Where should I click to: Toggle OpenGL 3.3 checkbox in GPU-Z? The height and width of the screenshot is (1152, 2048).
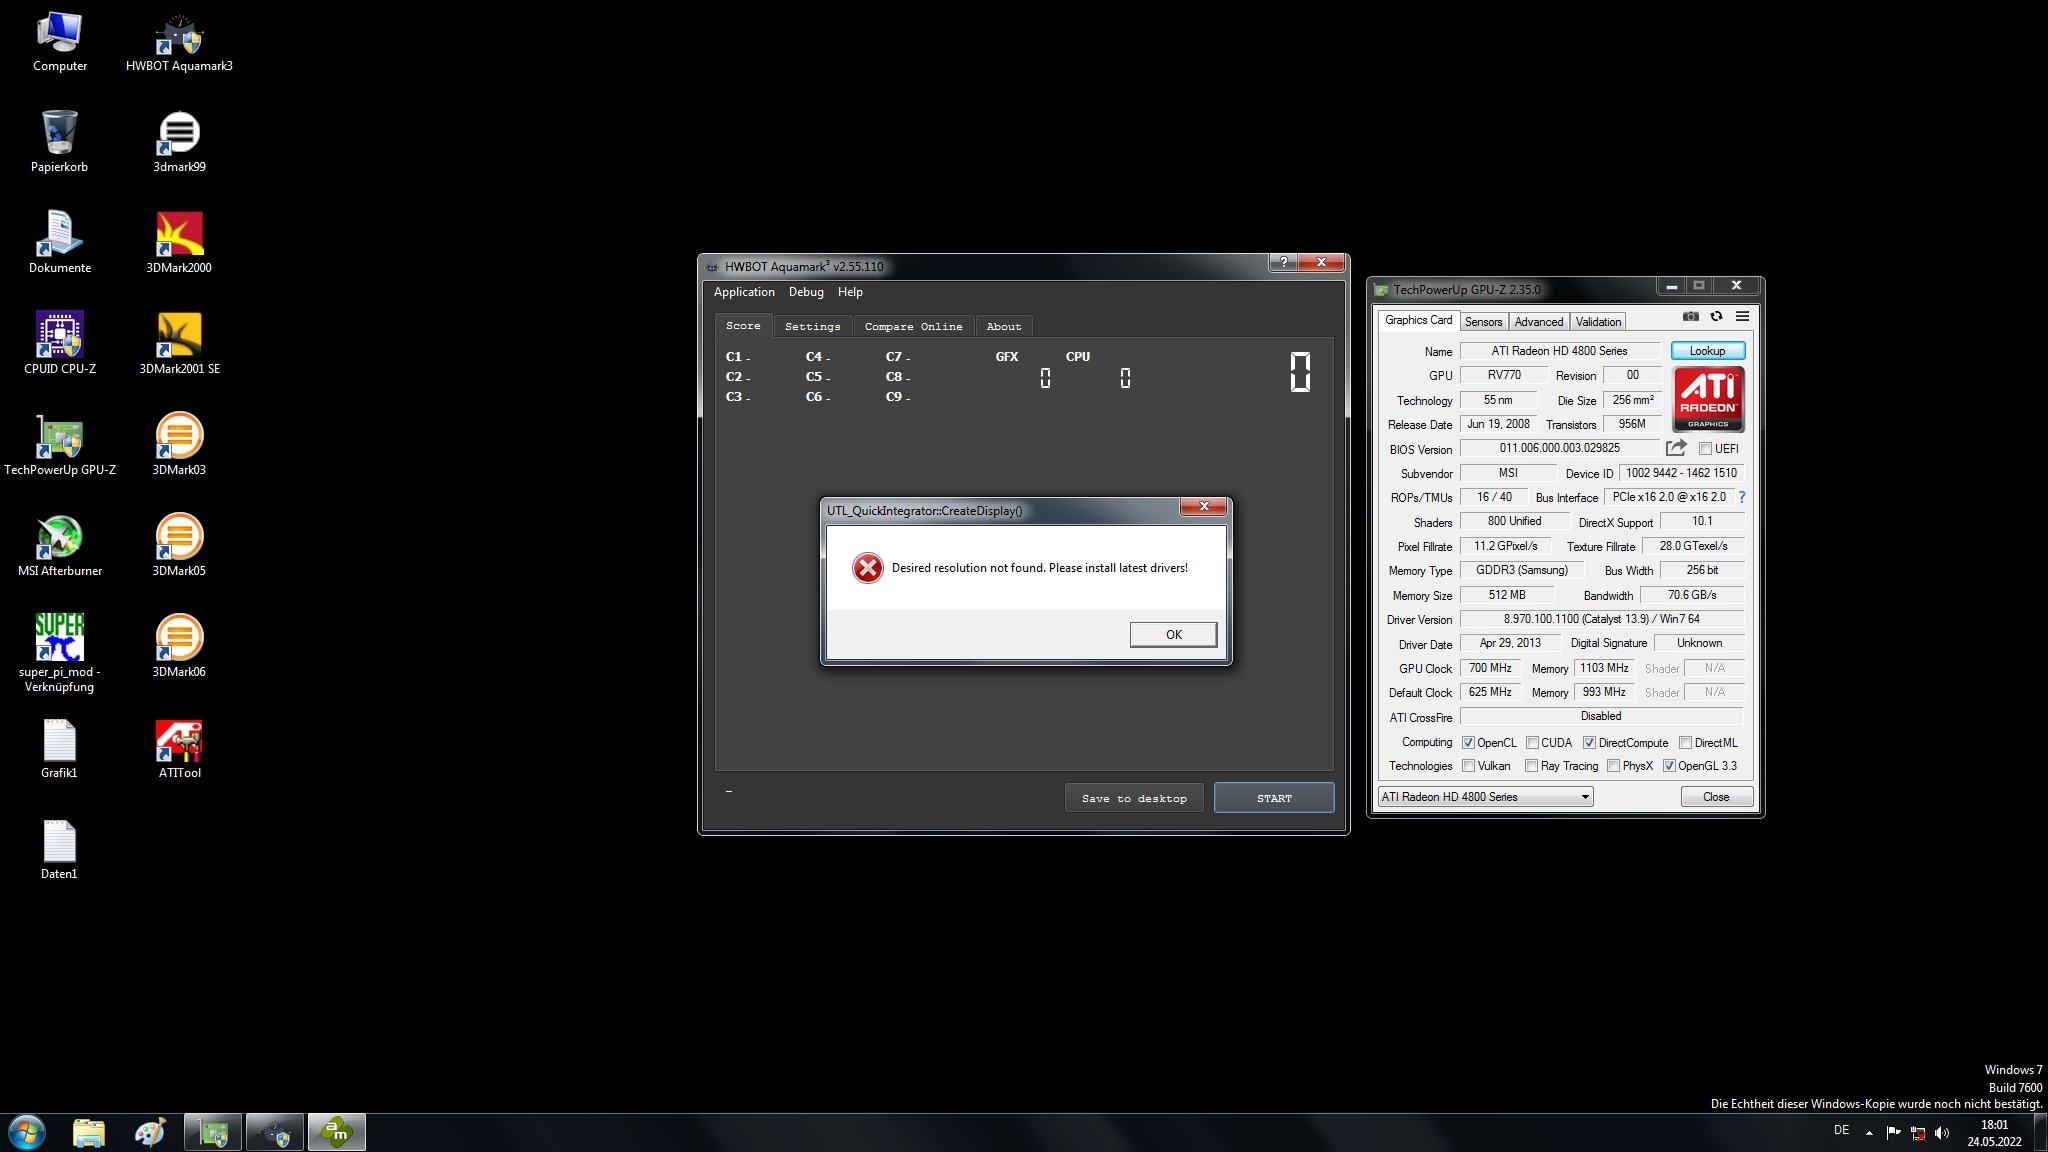1669,766
